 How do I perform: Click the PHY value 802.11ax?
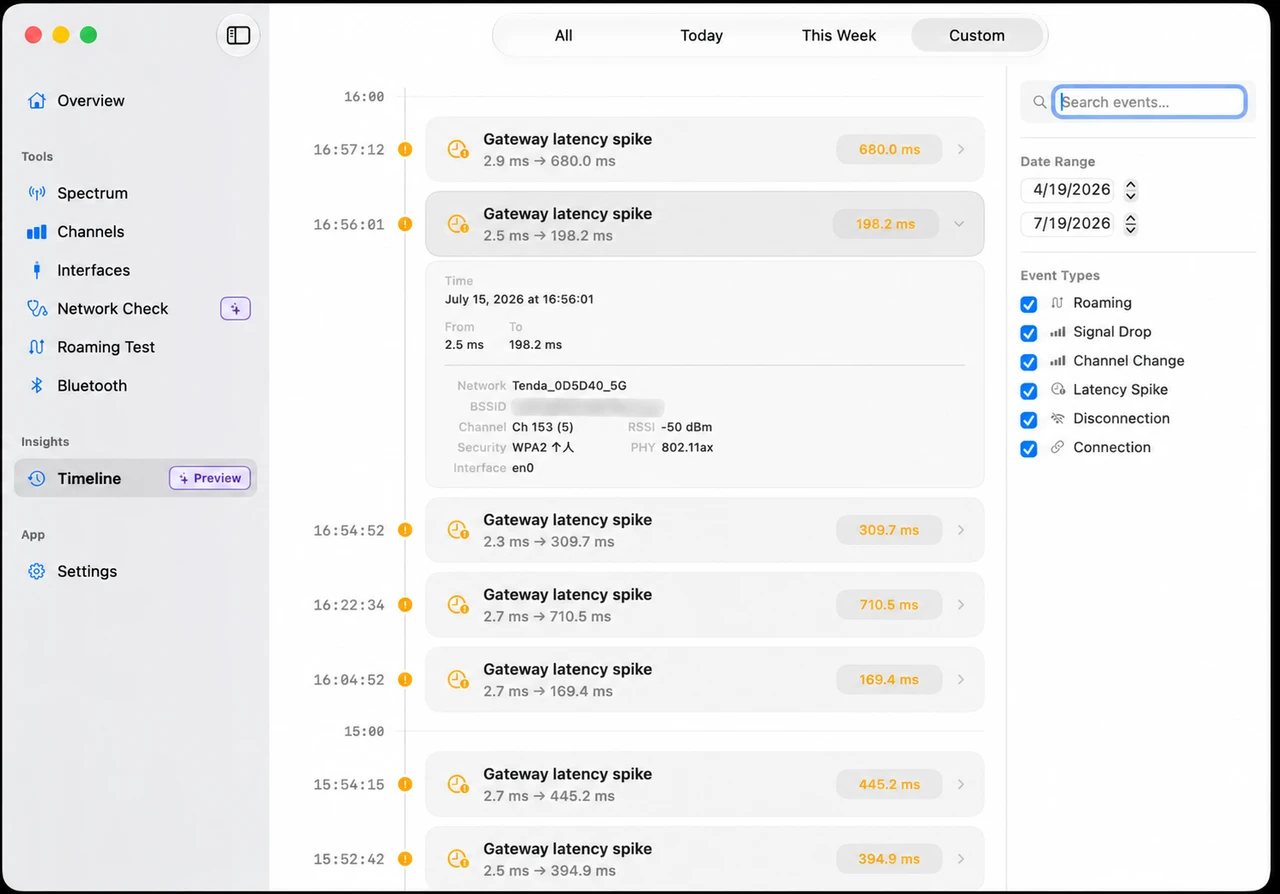point(687,448)
